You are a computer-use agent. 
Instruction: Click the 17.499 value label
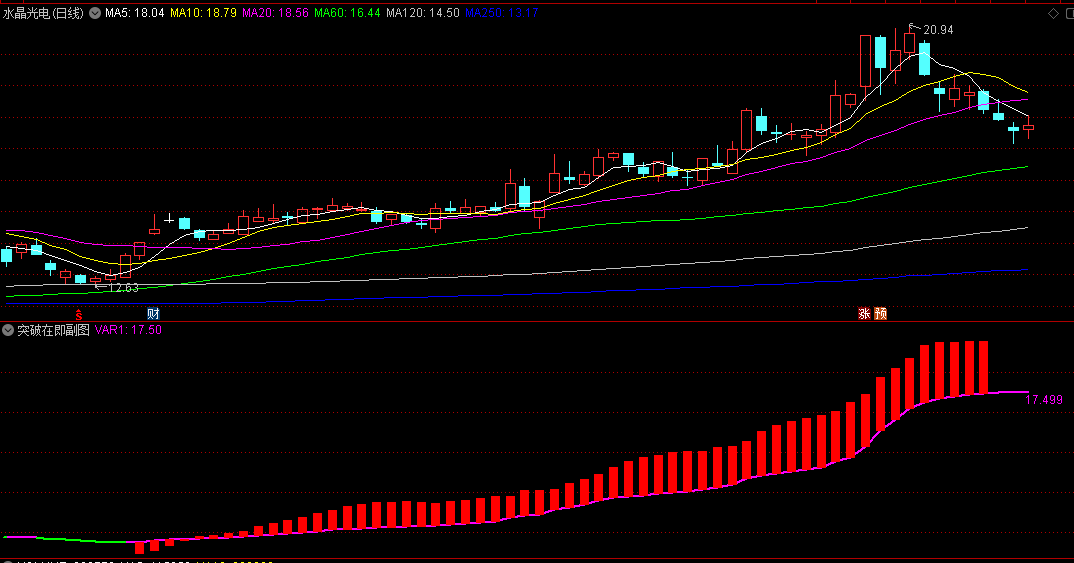tap(1044, 400)
